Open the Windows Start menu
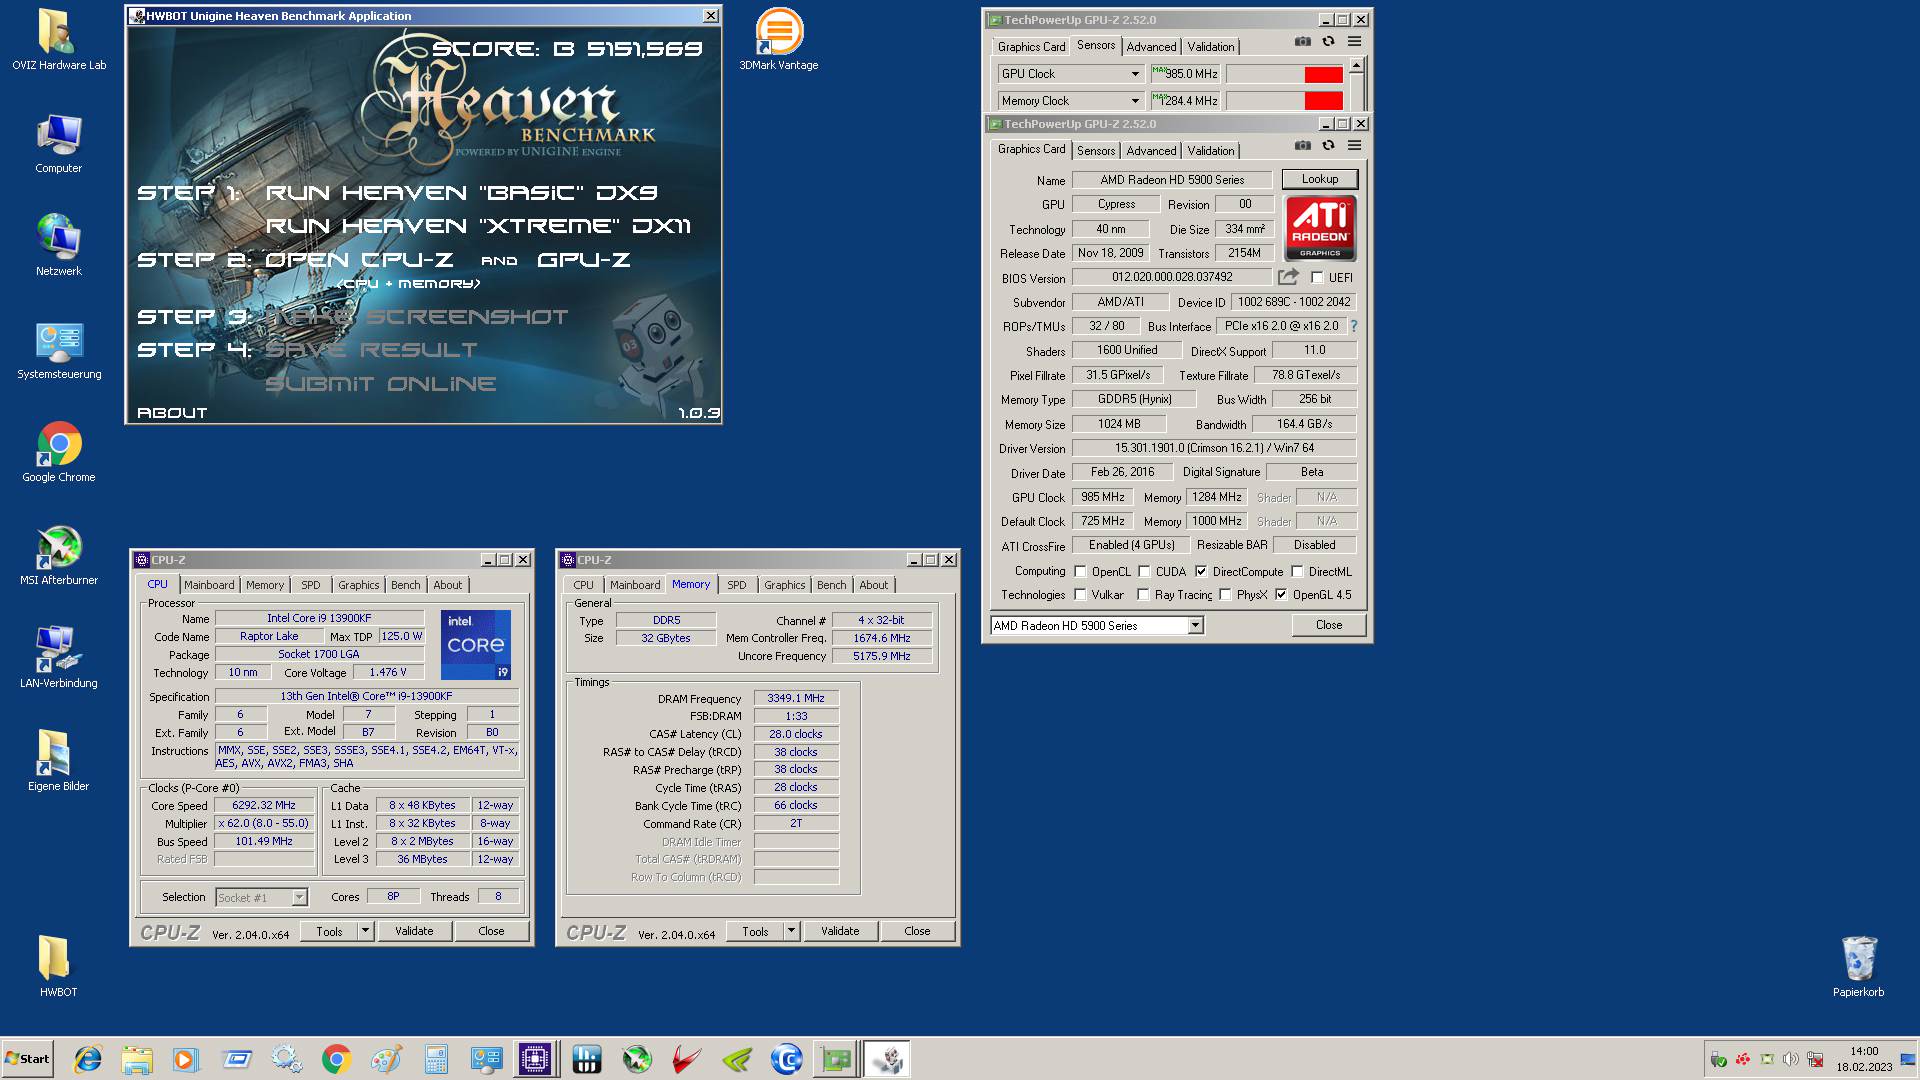Viewport: 1920px width, 1080px height. (27, 1059)
